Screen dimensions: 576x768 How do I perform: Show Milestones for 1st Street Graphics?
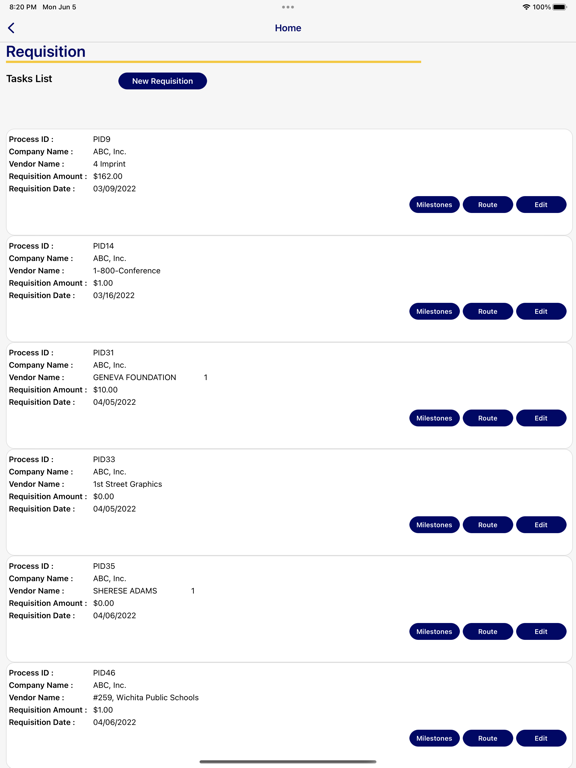[434, 525]
